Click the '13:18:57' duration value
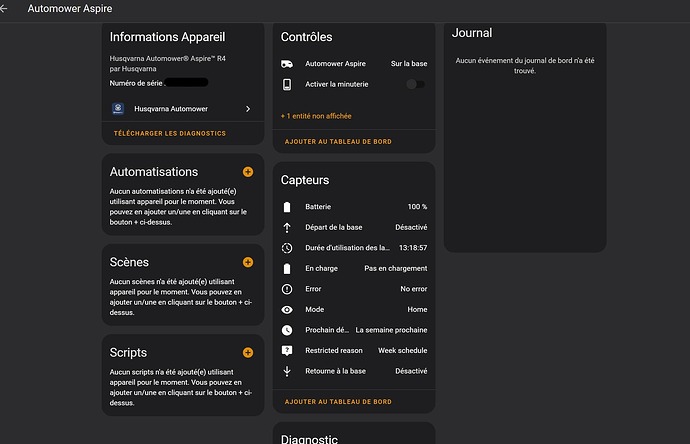 point(413,248)
